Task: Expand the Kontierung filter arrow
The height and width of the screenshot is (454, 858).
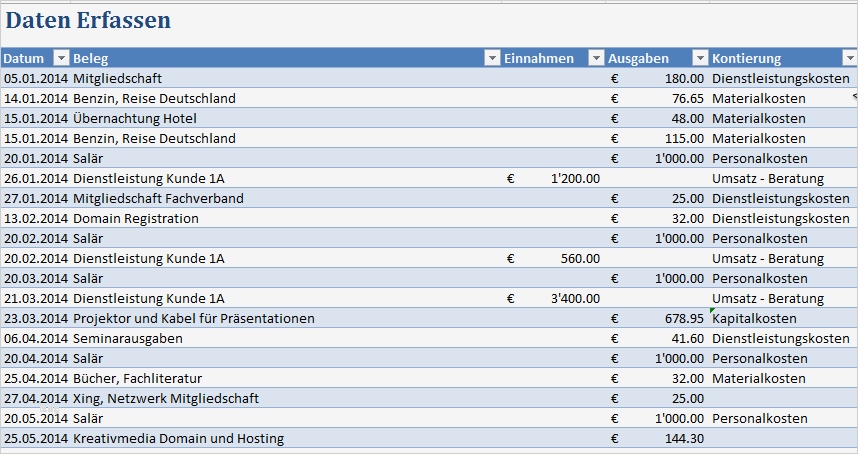Action: pyautogui.click(x=849, y=58)
